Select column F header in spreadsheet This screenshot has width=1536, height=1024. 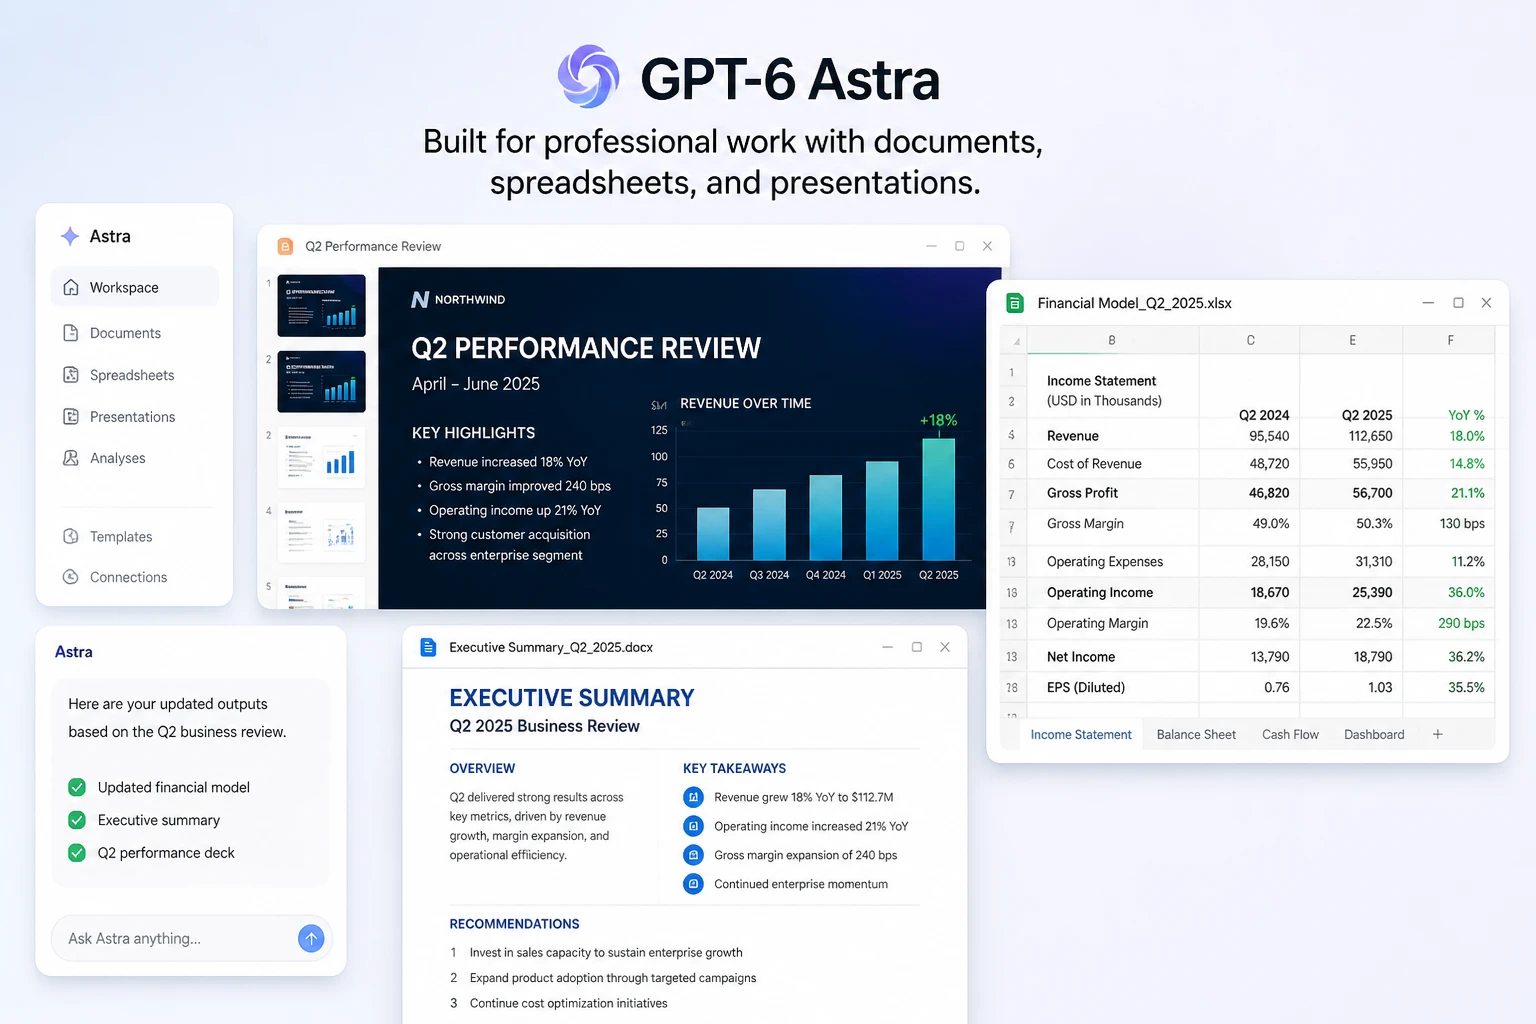point(1450,340)
